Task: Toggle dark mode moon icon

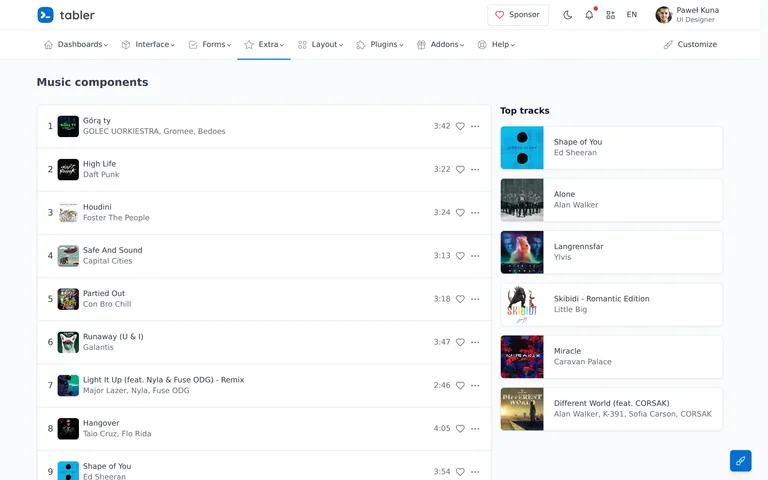Action: pyautogui.click(x=568, y=15)
